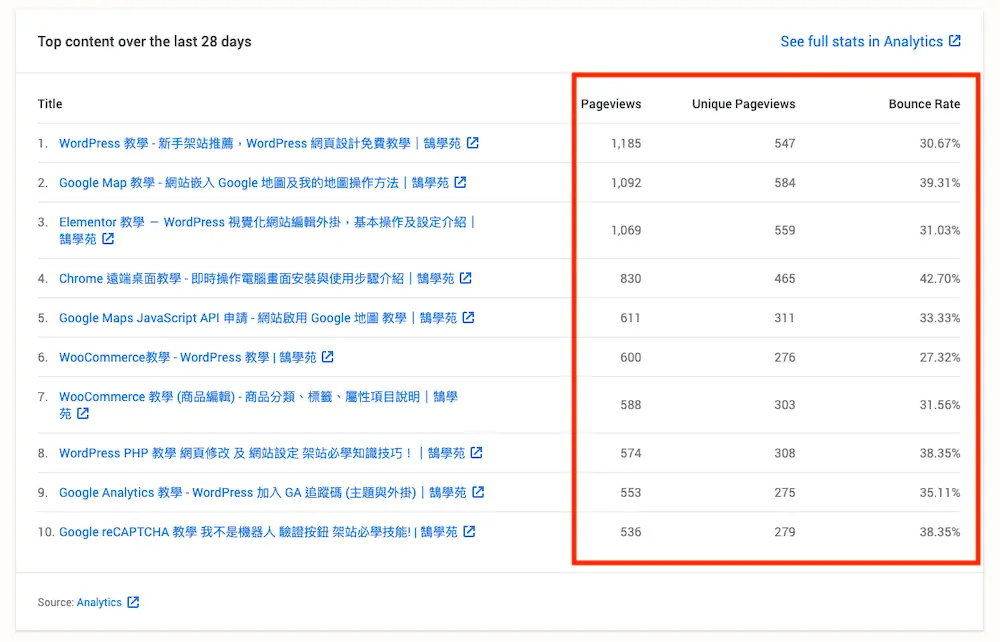Click external-link icon after WordPress PHP 教學 title

(476, 453)
